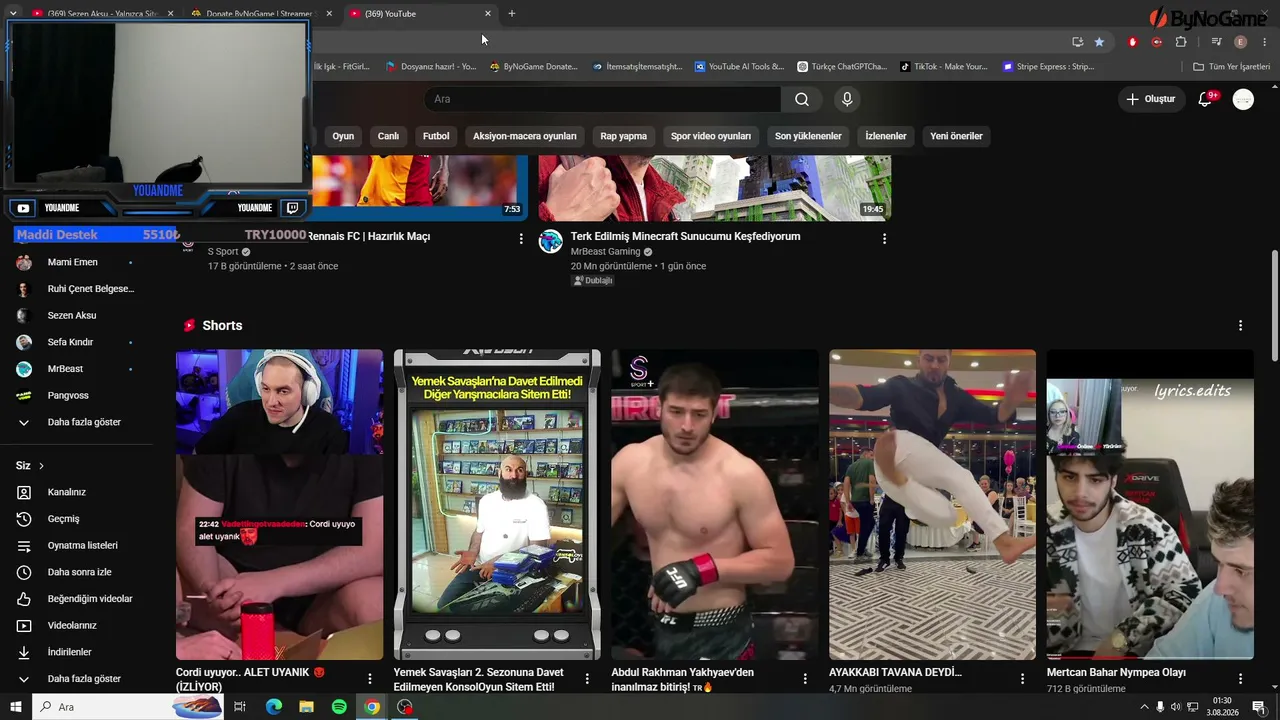Viewport: 1280px width, 720px height.
Task: Open Chrome three-dot menu
Action: 1265,42
